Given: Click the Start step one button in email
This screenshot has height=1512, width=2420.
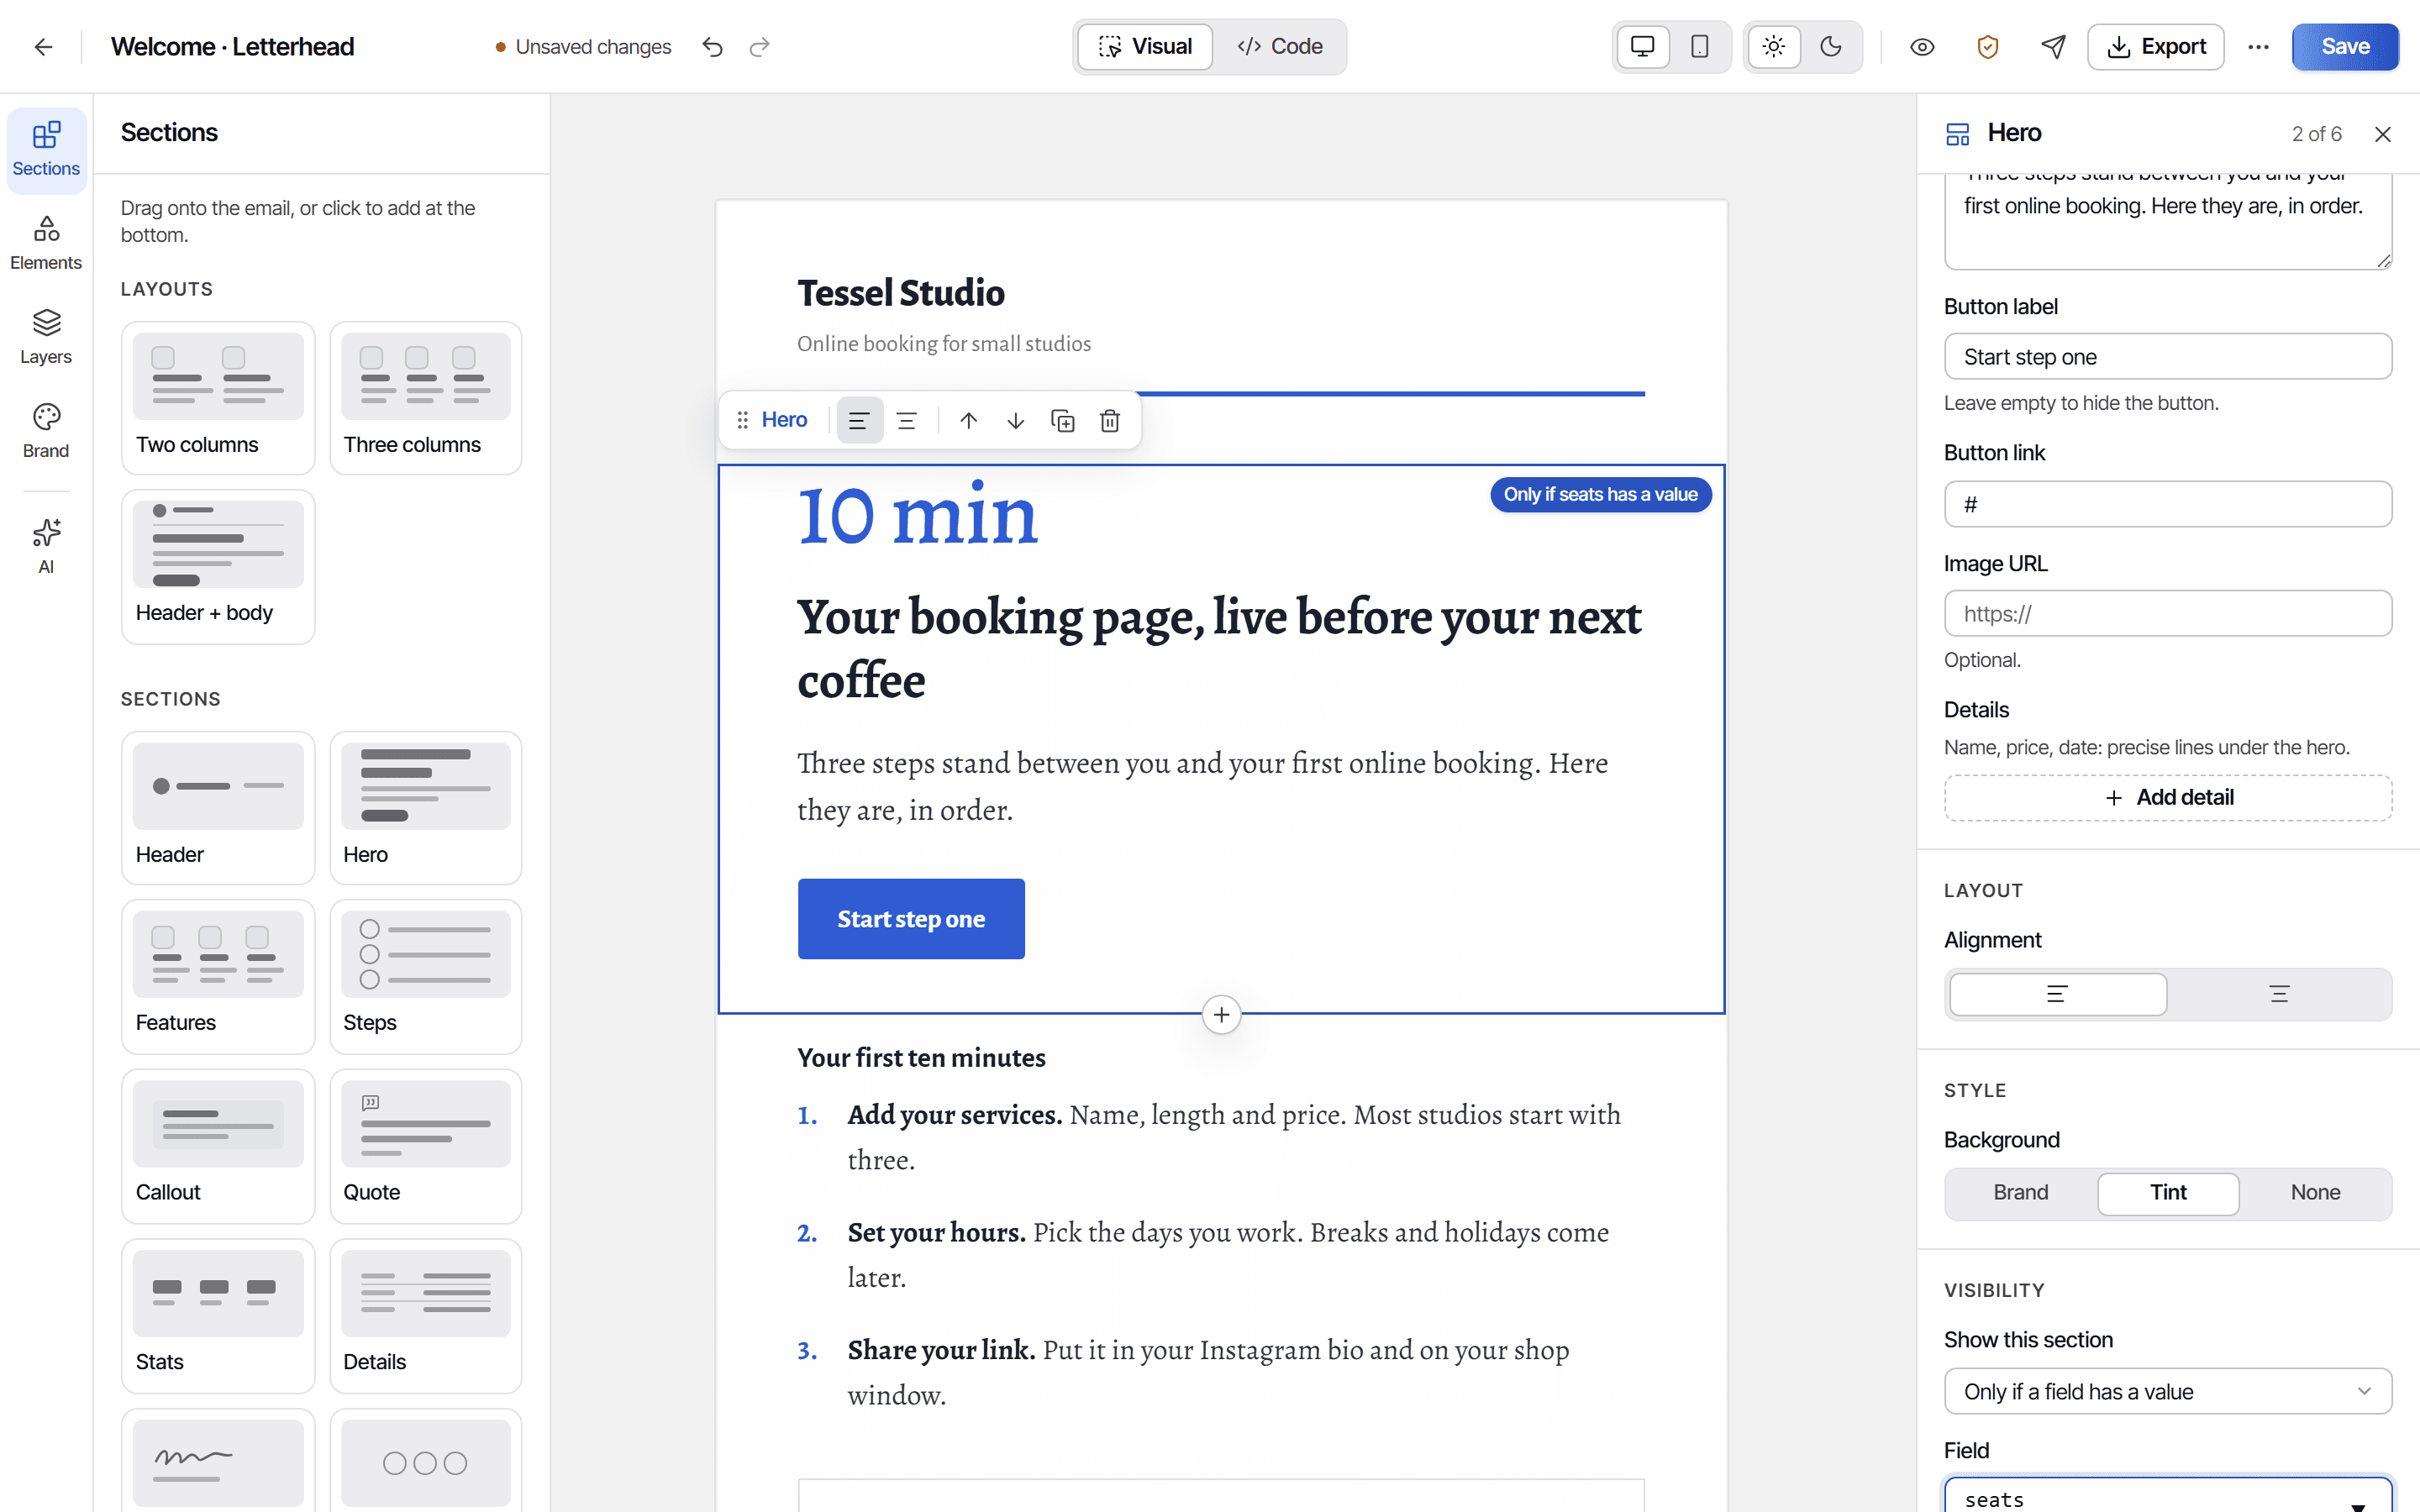Looking at the screenshot, I should pyautogui.click(x=911, y=919).
